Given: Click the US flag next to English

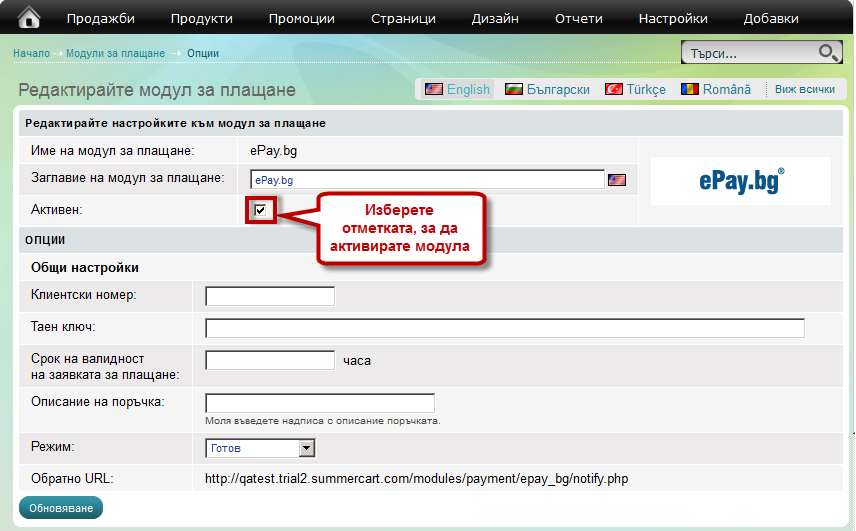Looking at the screenshot, I should [x=434, y=89].
